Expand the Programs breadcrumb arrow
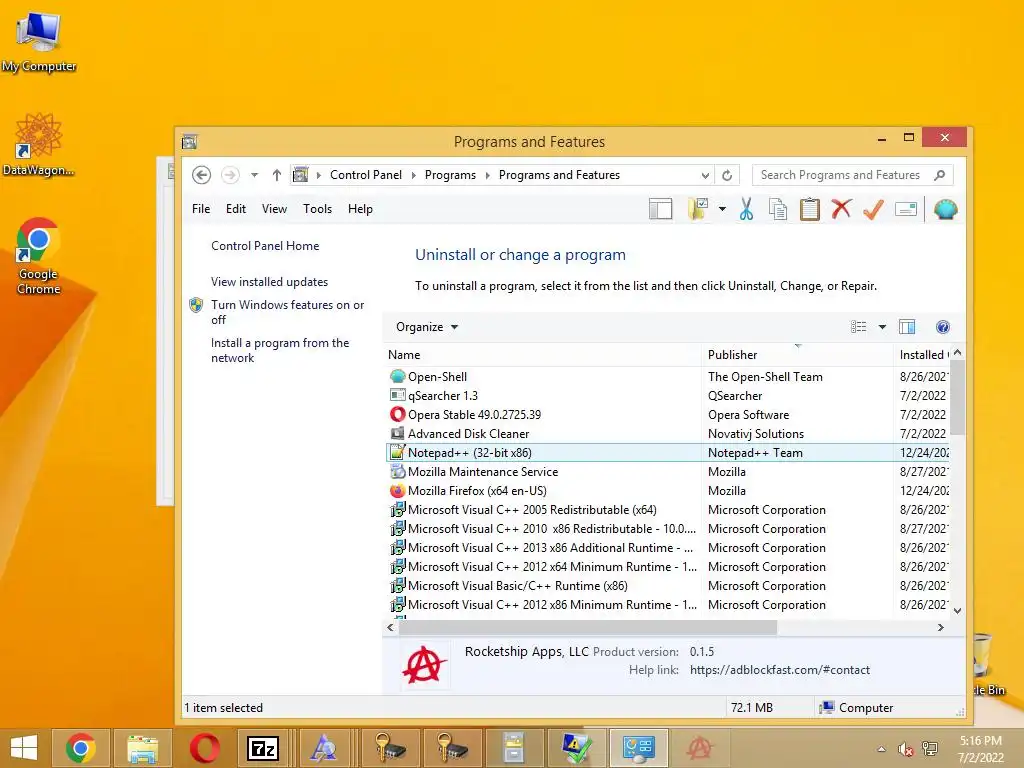The width and height of the screenshot is (1024, 768). pyautogui.click(x=487, y=175)
